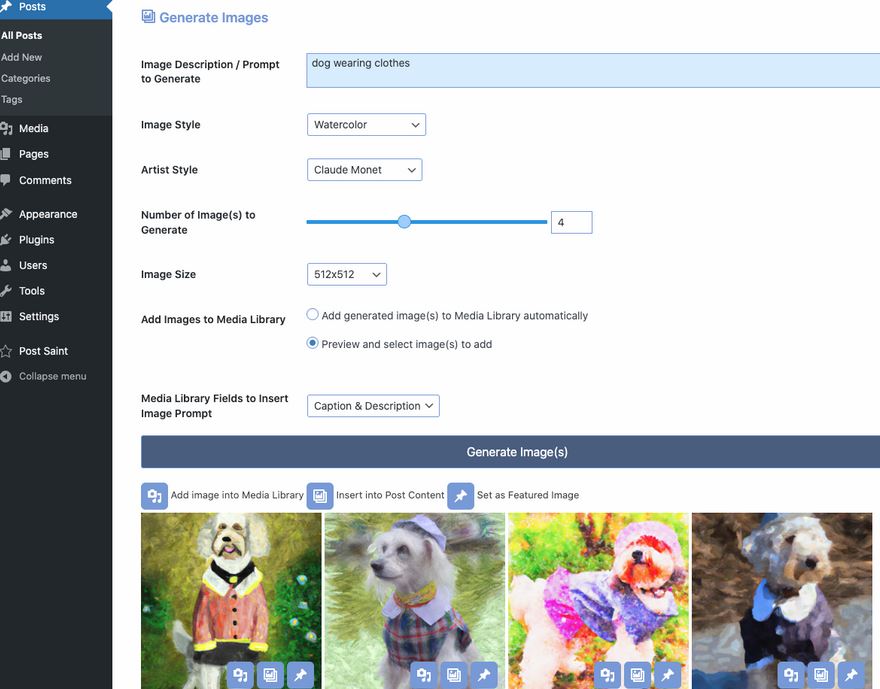Click the Users icon in sidebar
The height and width of the screenshot is (689, 880).
tap(6, 265)
